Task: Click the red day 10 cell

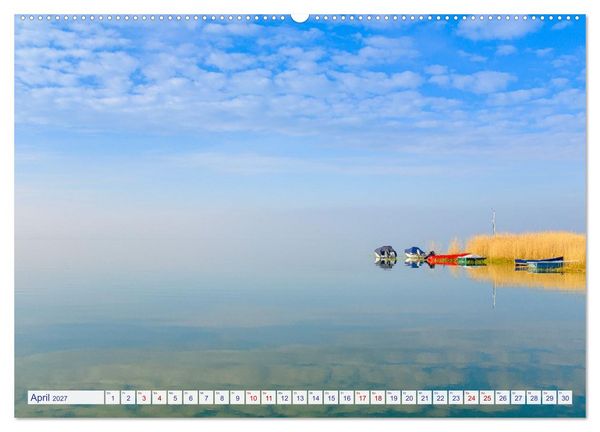Action: click(x=253, y=397)
